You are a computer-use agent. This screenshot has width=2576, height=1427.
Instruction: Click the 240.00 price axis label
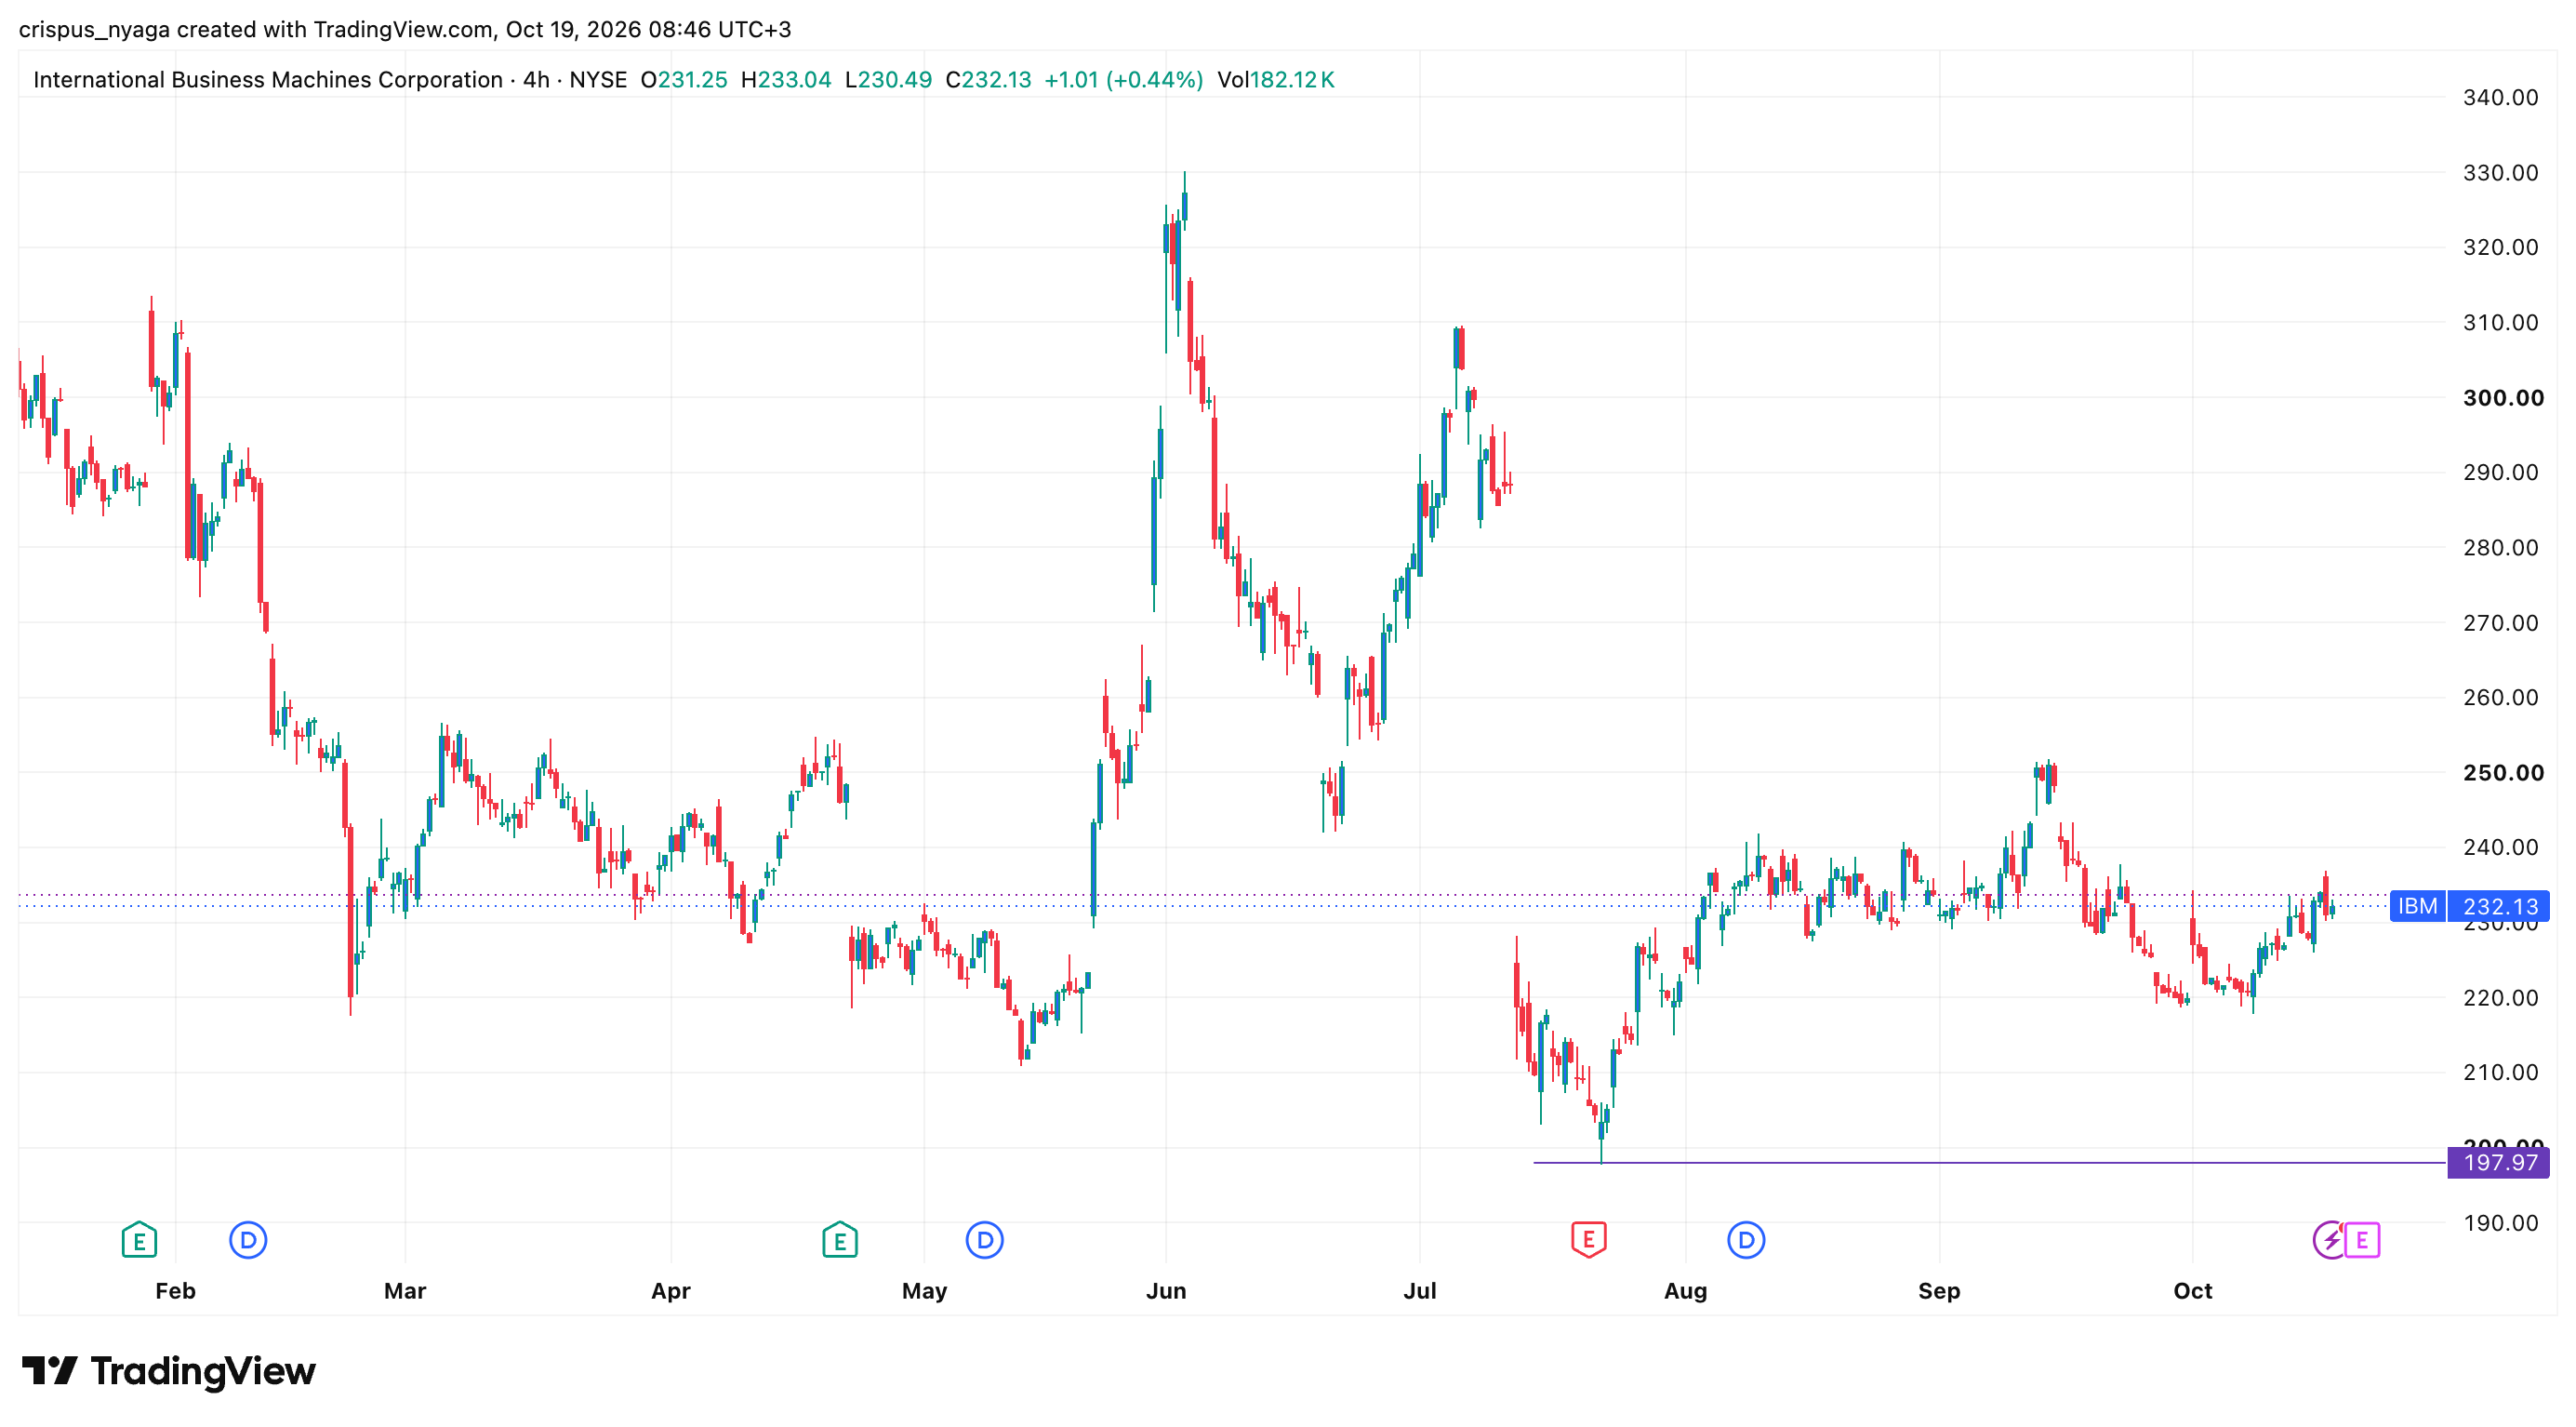(2500, 847)
